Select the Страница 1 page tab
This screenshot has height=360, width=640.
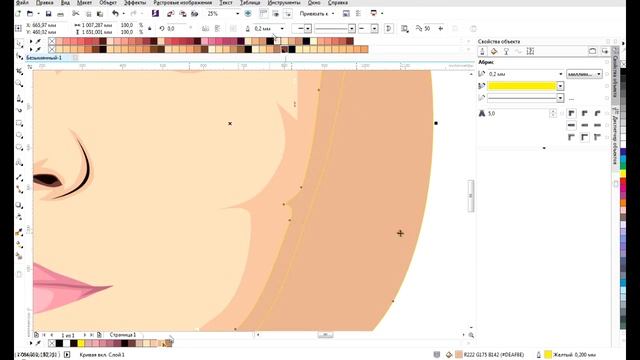coord(122,335)
